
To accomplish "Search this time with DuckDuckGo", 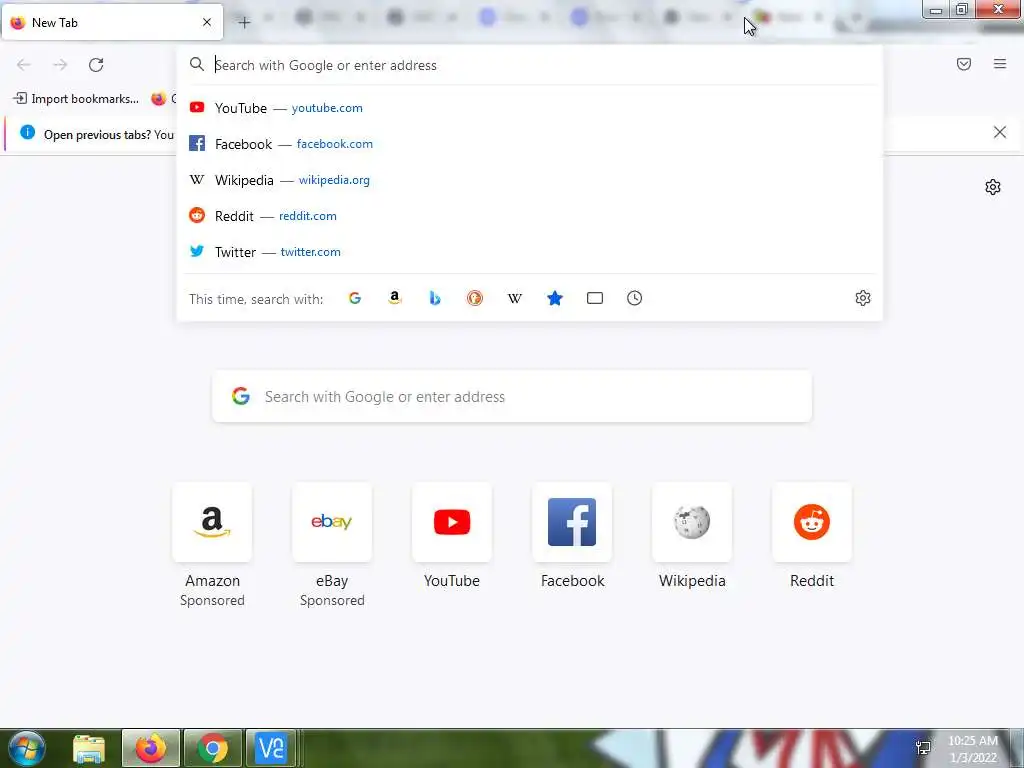I will (475, 298).
